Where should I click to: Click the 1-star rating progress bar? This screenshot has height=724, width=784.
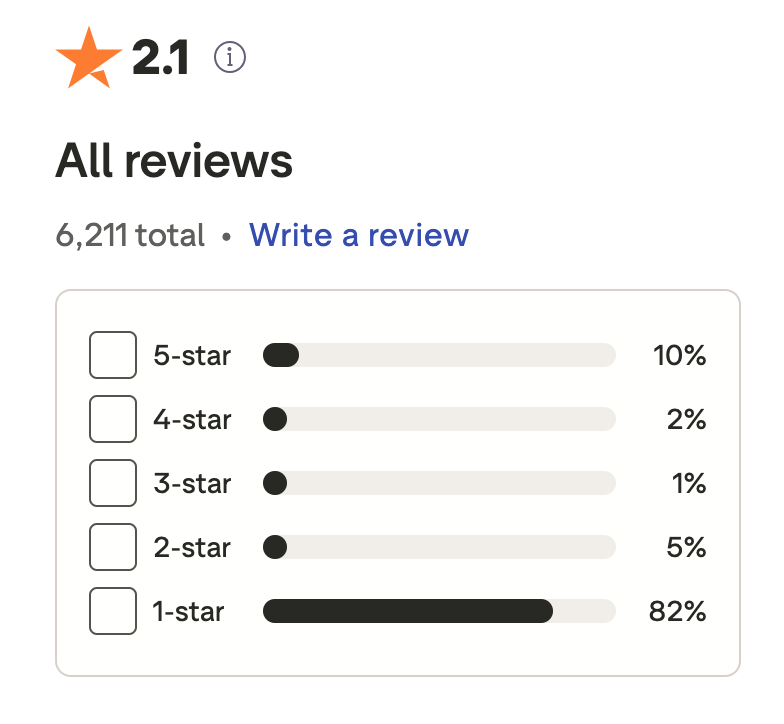(438, 611)
